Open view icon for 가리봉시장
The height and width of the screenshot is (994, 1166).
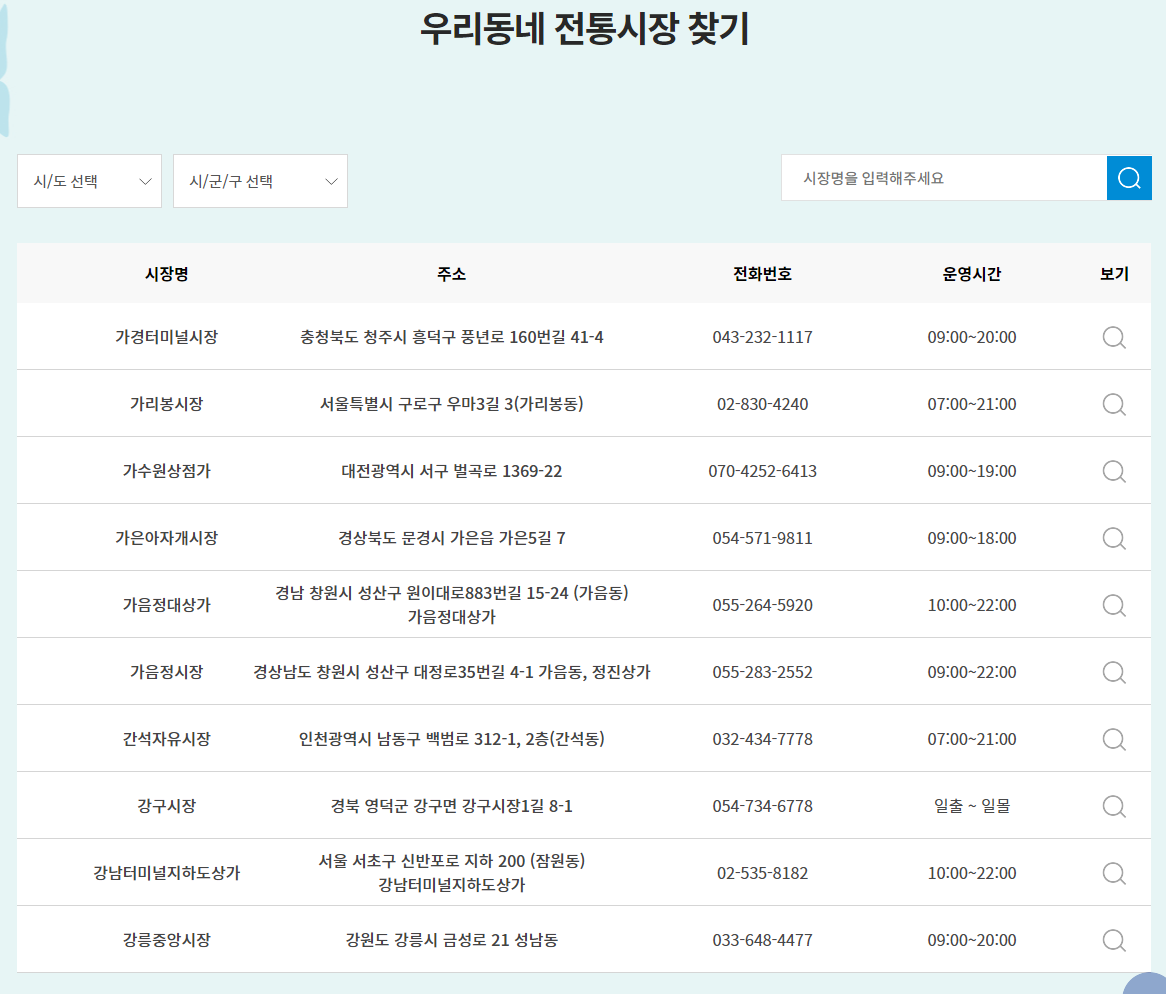[1114, 404]
